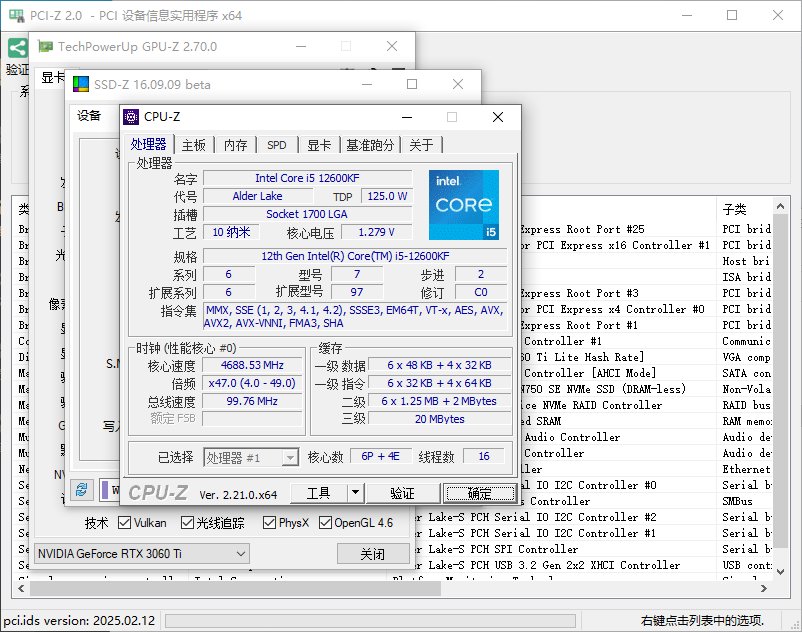Click PCI-Z vertical scrollbar up arrow
The height and width of the screenshot is (632, 802).
click(x=780, y=206)
